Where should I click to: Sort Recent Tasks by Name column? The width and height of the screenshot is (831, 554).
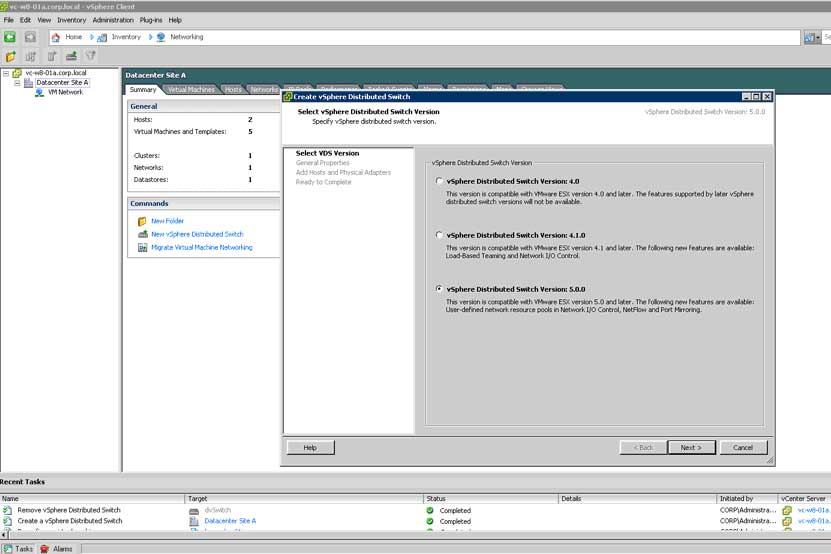click(92, 499)
